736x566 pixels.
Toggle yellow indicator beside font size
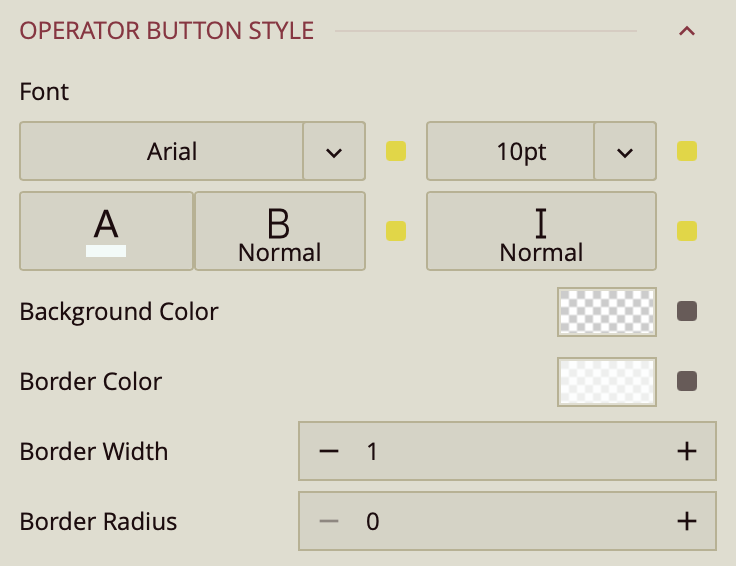coord(687,152)
